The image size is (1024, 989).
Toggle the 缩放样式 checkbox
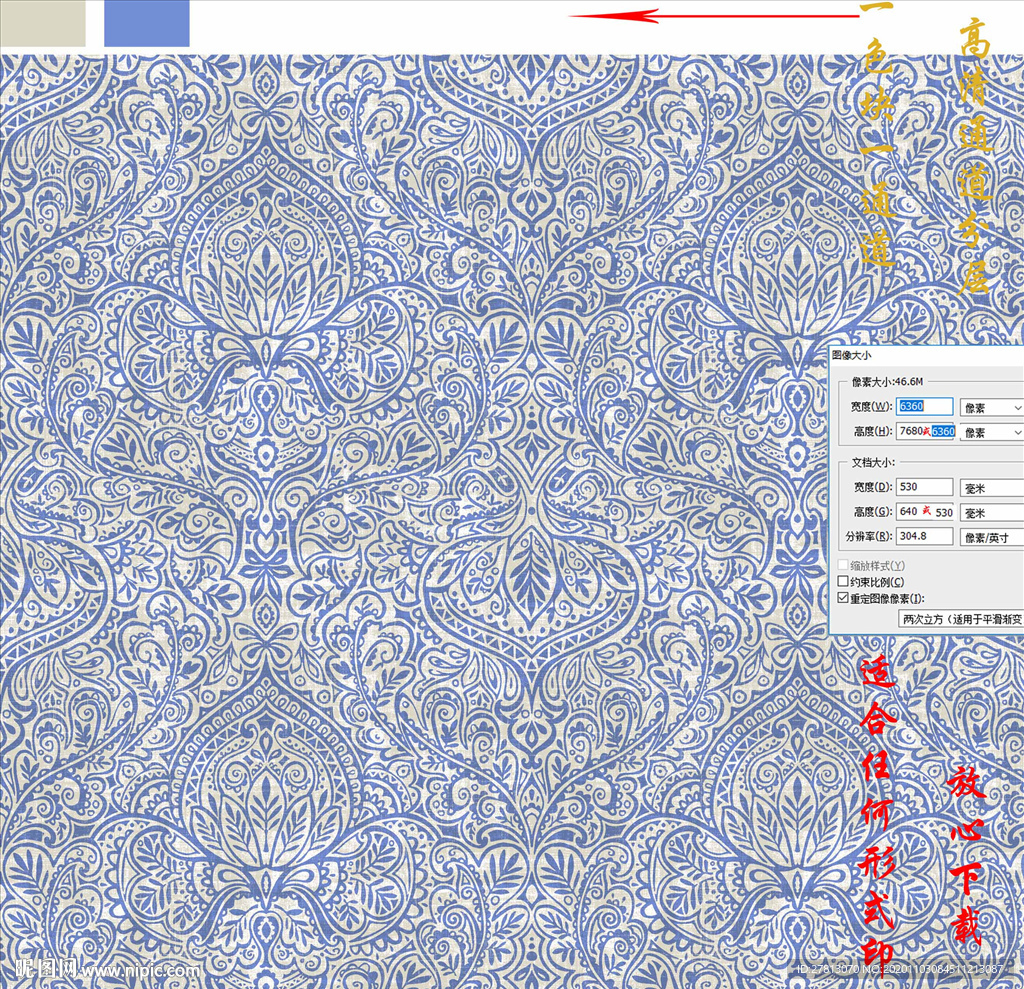pos(843,564)
